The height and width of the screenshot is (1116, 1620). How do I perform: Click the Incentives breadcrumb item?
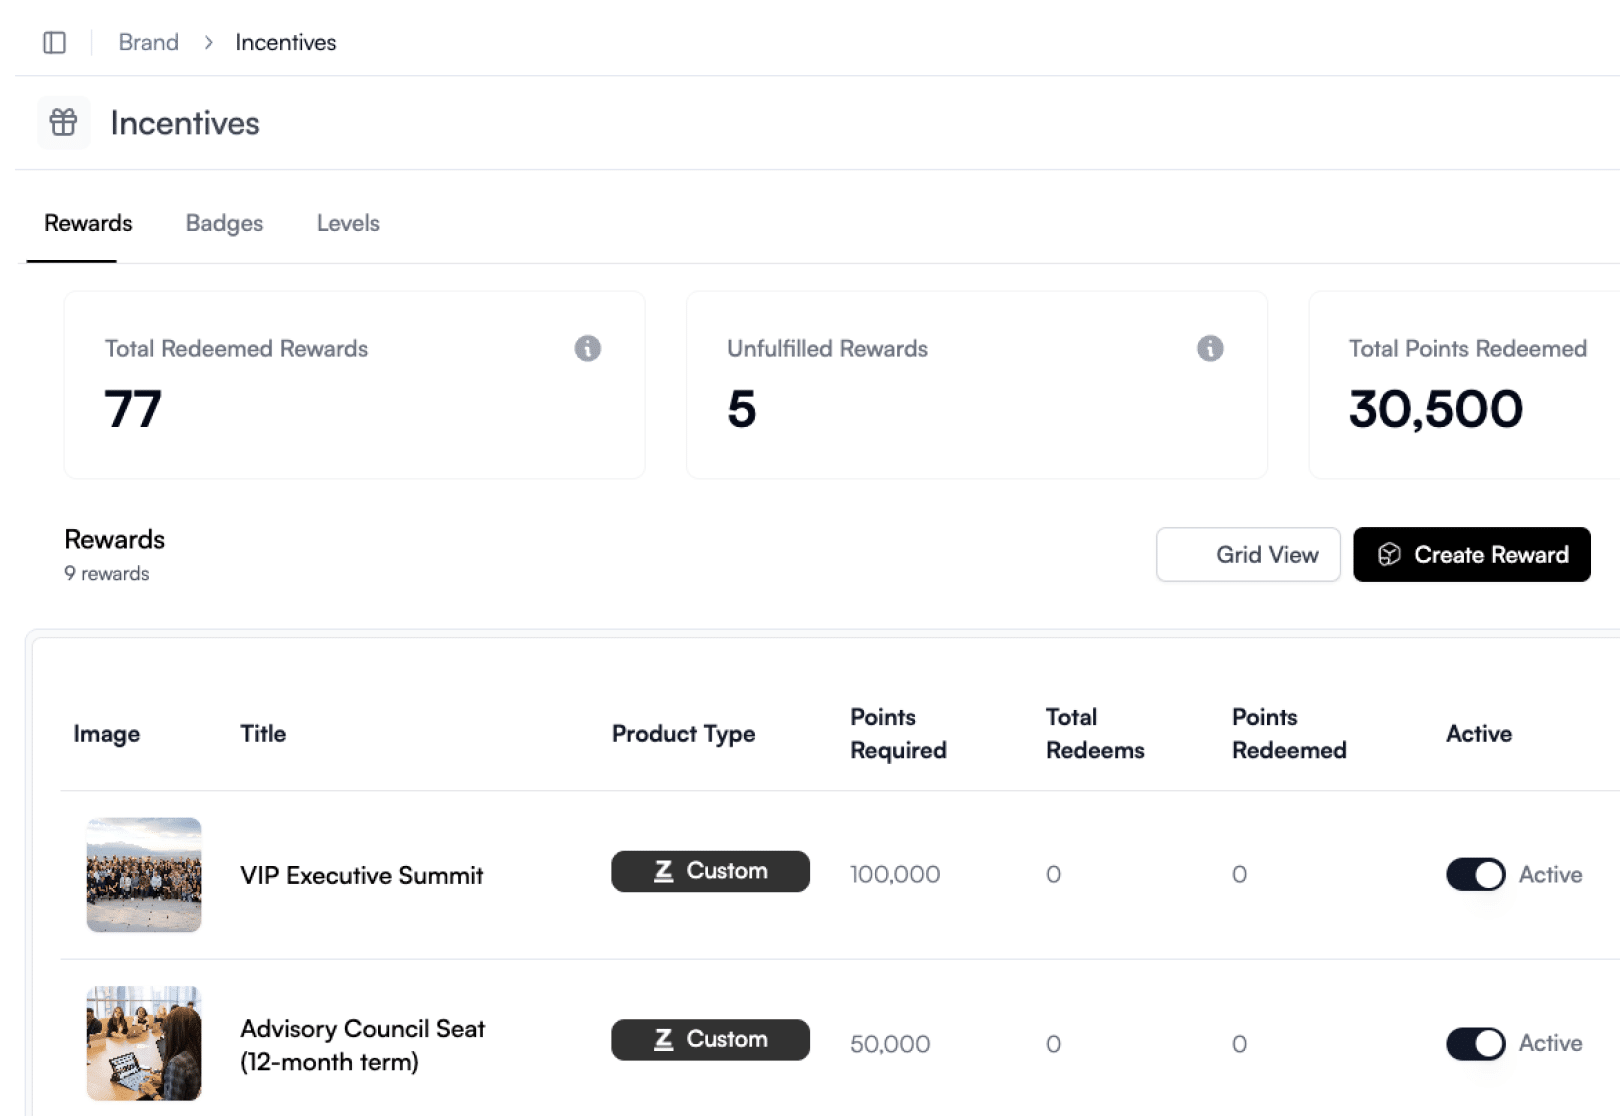coord(286,42)
